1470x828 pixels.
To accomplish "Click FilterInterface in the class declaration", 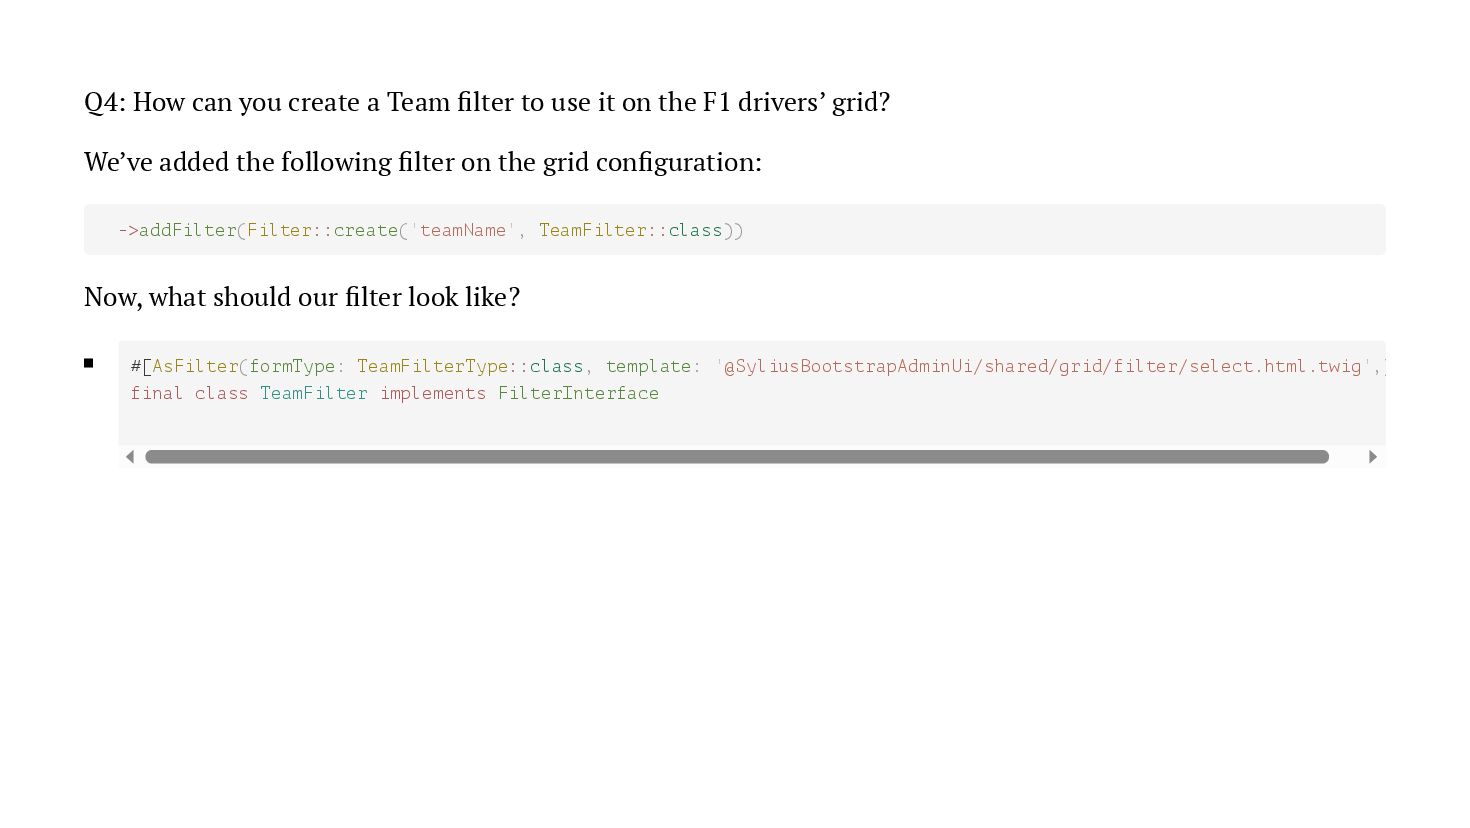I will pos(578,393).
